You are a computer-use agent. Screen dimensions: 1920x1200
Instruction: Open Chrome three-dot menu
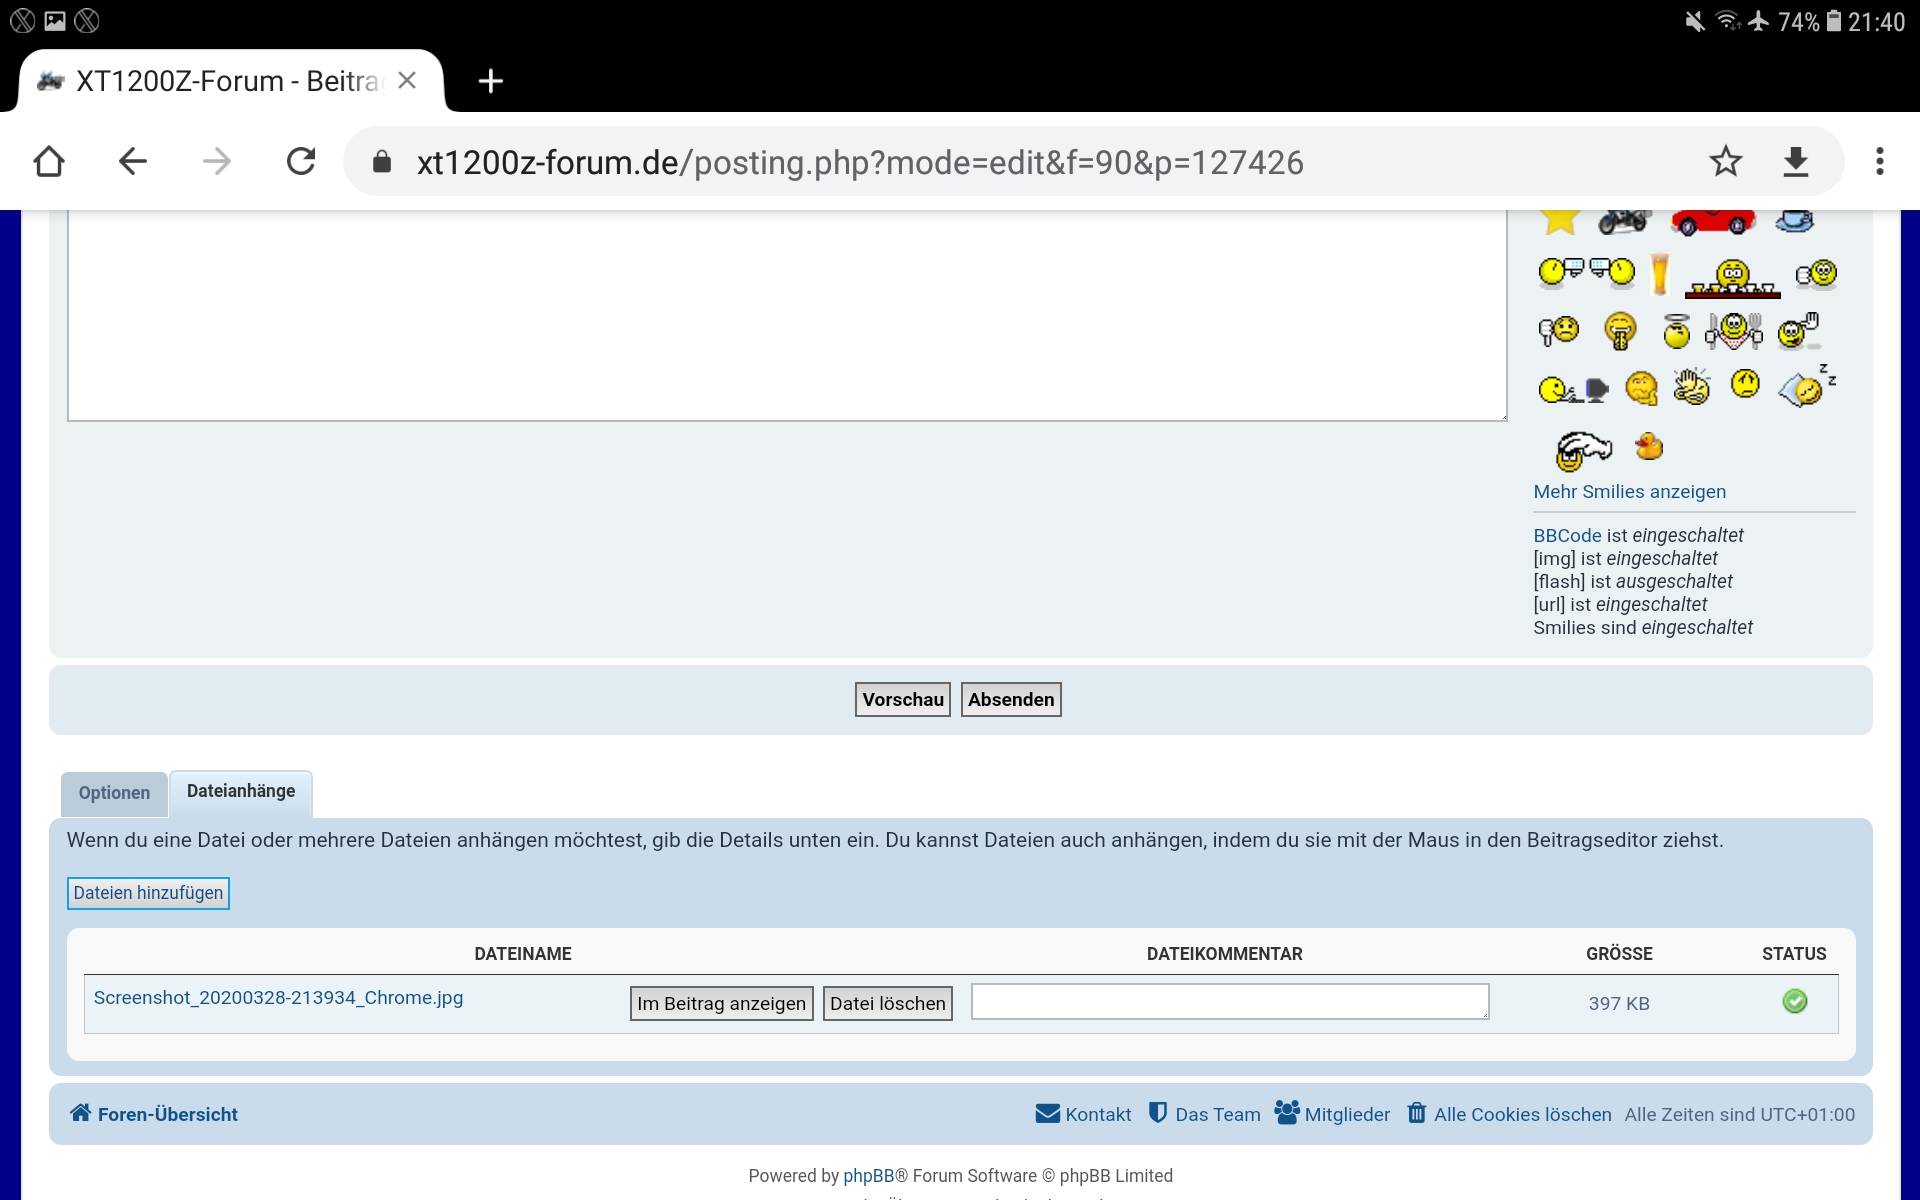pos(1879,161)
